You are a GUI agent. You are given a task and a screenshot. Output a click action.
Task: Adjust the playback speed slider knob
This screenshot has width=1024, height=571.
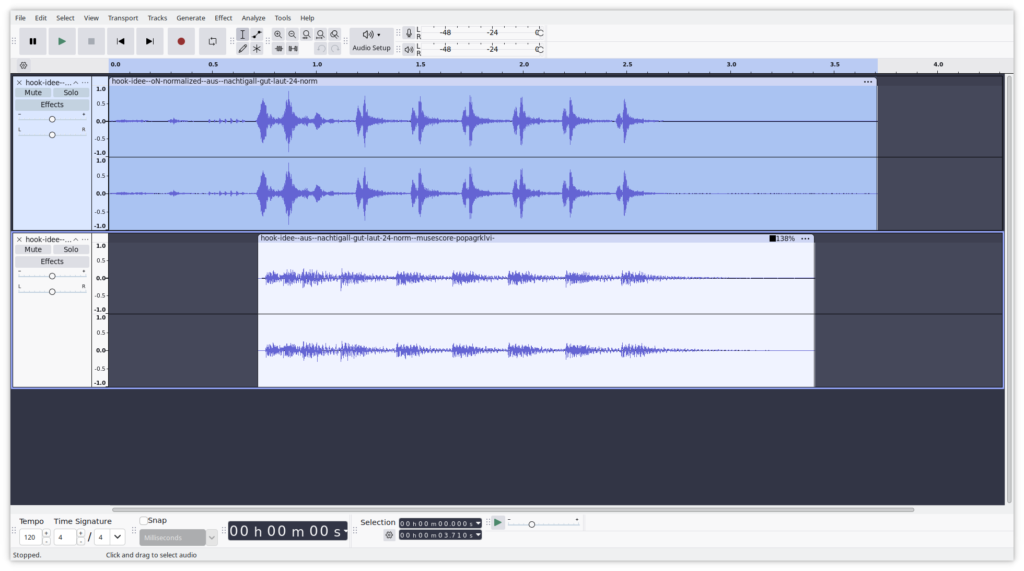point(532,525)
